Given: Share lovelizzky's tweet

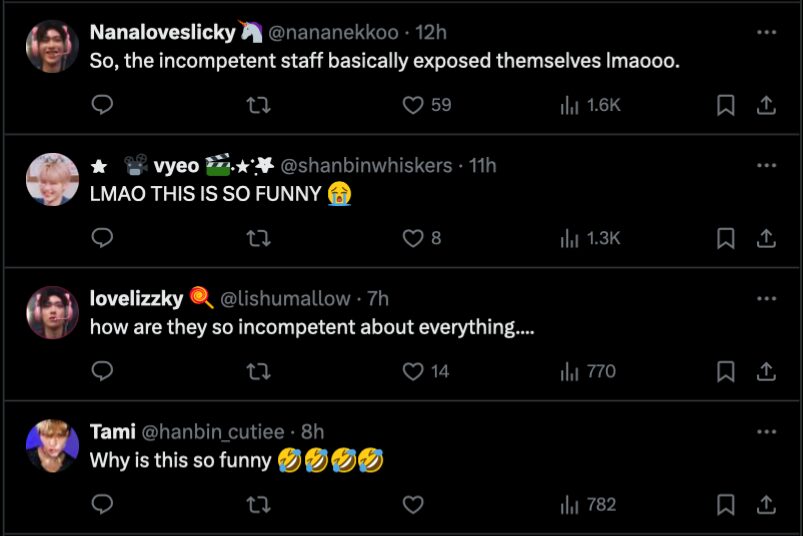Looking at the screenshot, I should tap(766, 371).
